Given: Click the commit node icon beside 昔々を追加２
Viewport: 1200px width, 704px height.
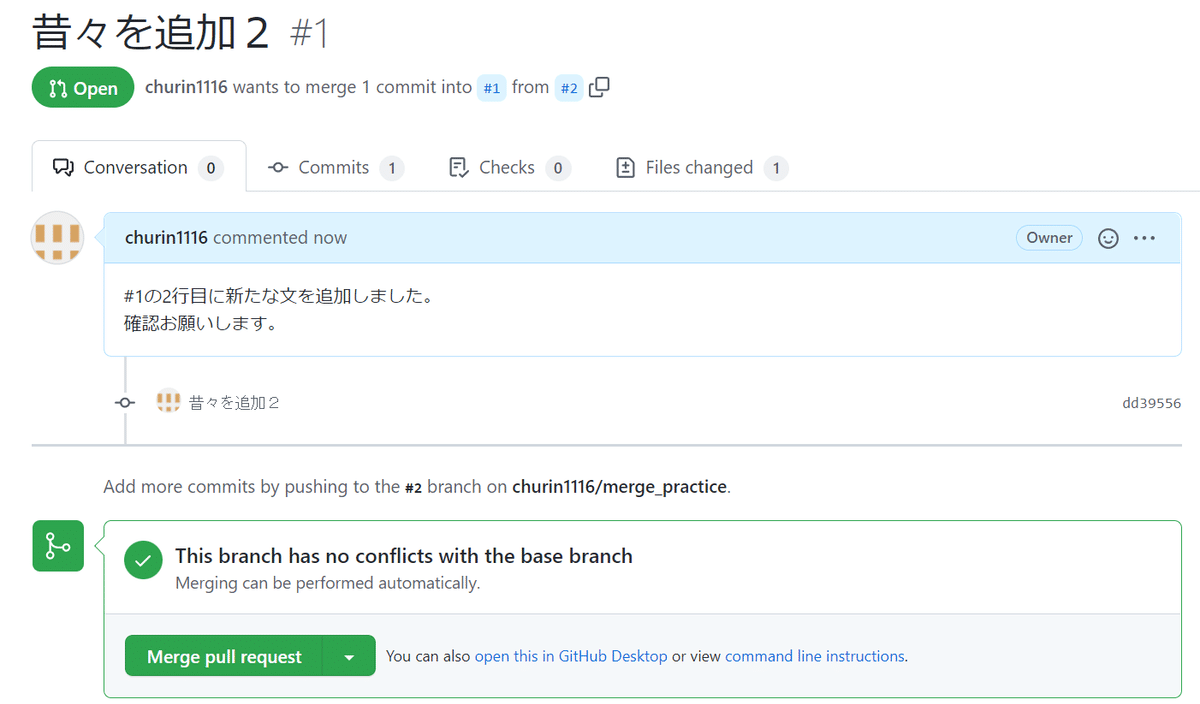Looking at the screenshot, I should [125, 402].
